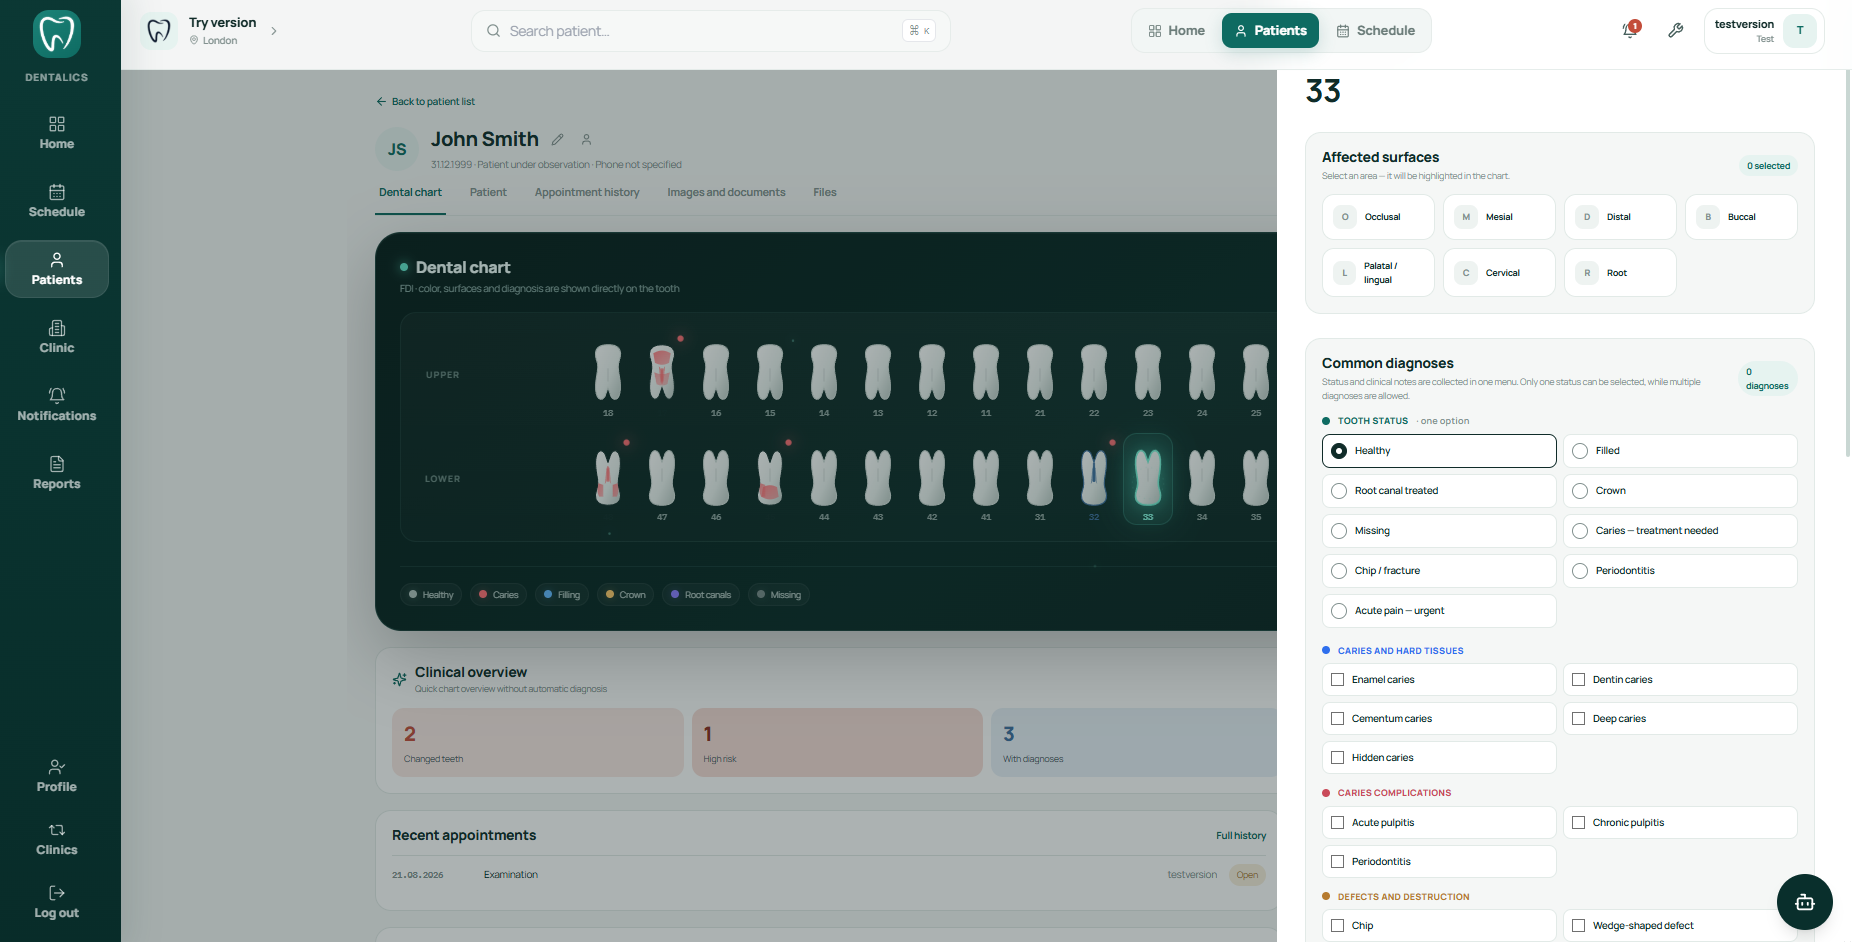Open the wrench settings icon
Screen dimensions: 1852x942
(1676, 30)
